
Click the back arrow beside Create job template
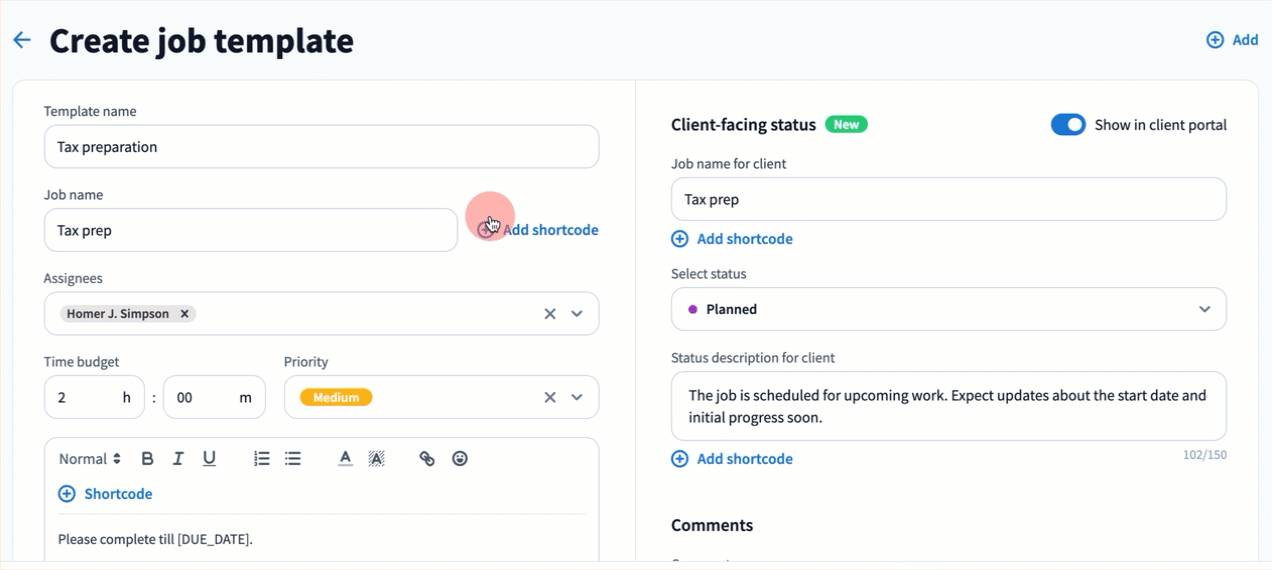tap(22, 40)
